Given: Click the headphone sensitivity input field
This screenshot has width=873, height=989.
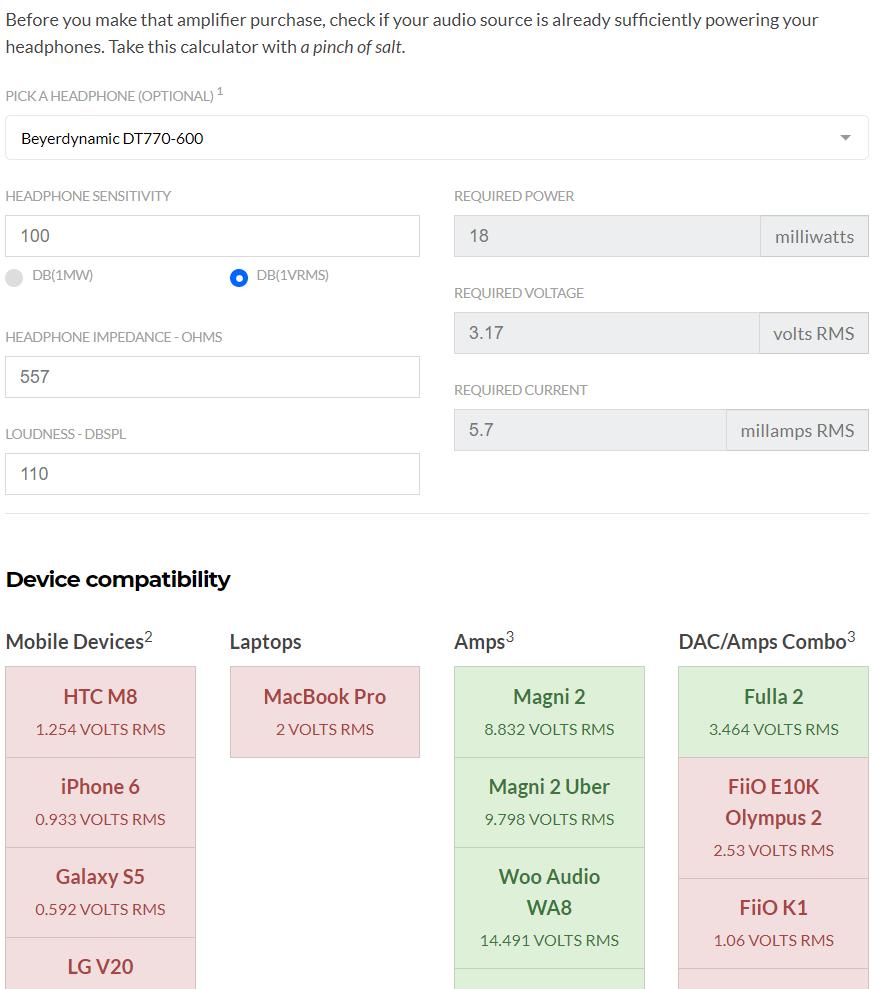Looking at the screenshot, I should point(212,236).
